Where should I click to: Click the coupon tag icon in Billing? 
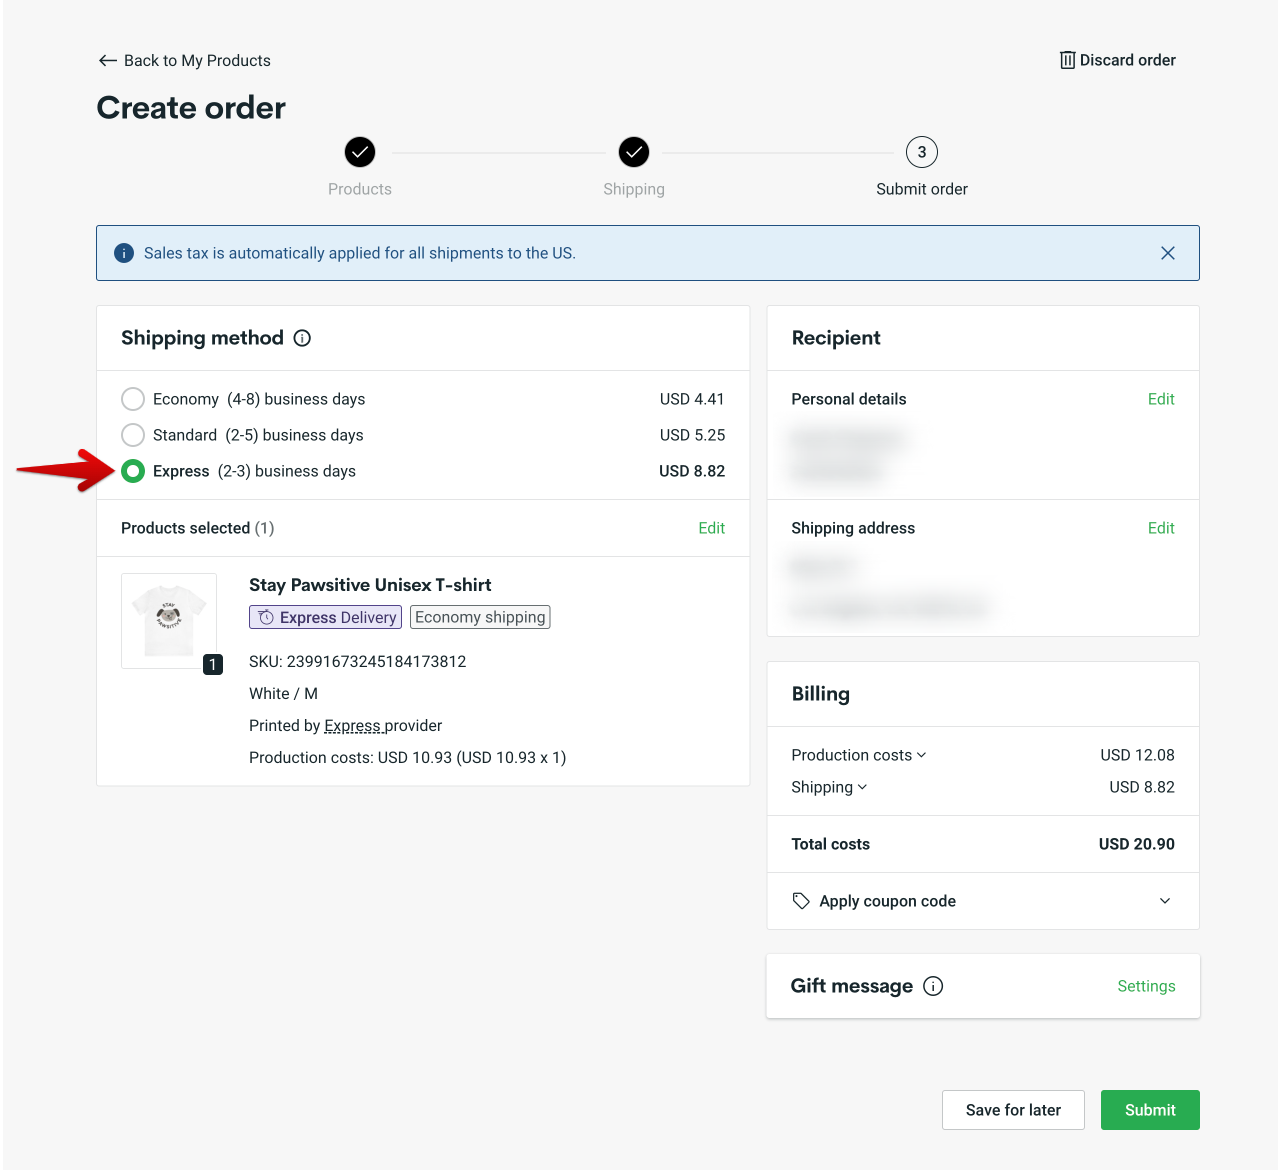pos(801,900)
